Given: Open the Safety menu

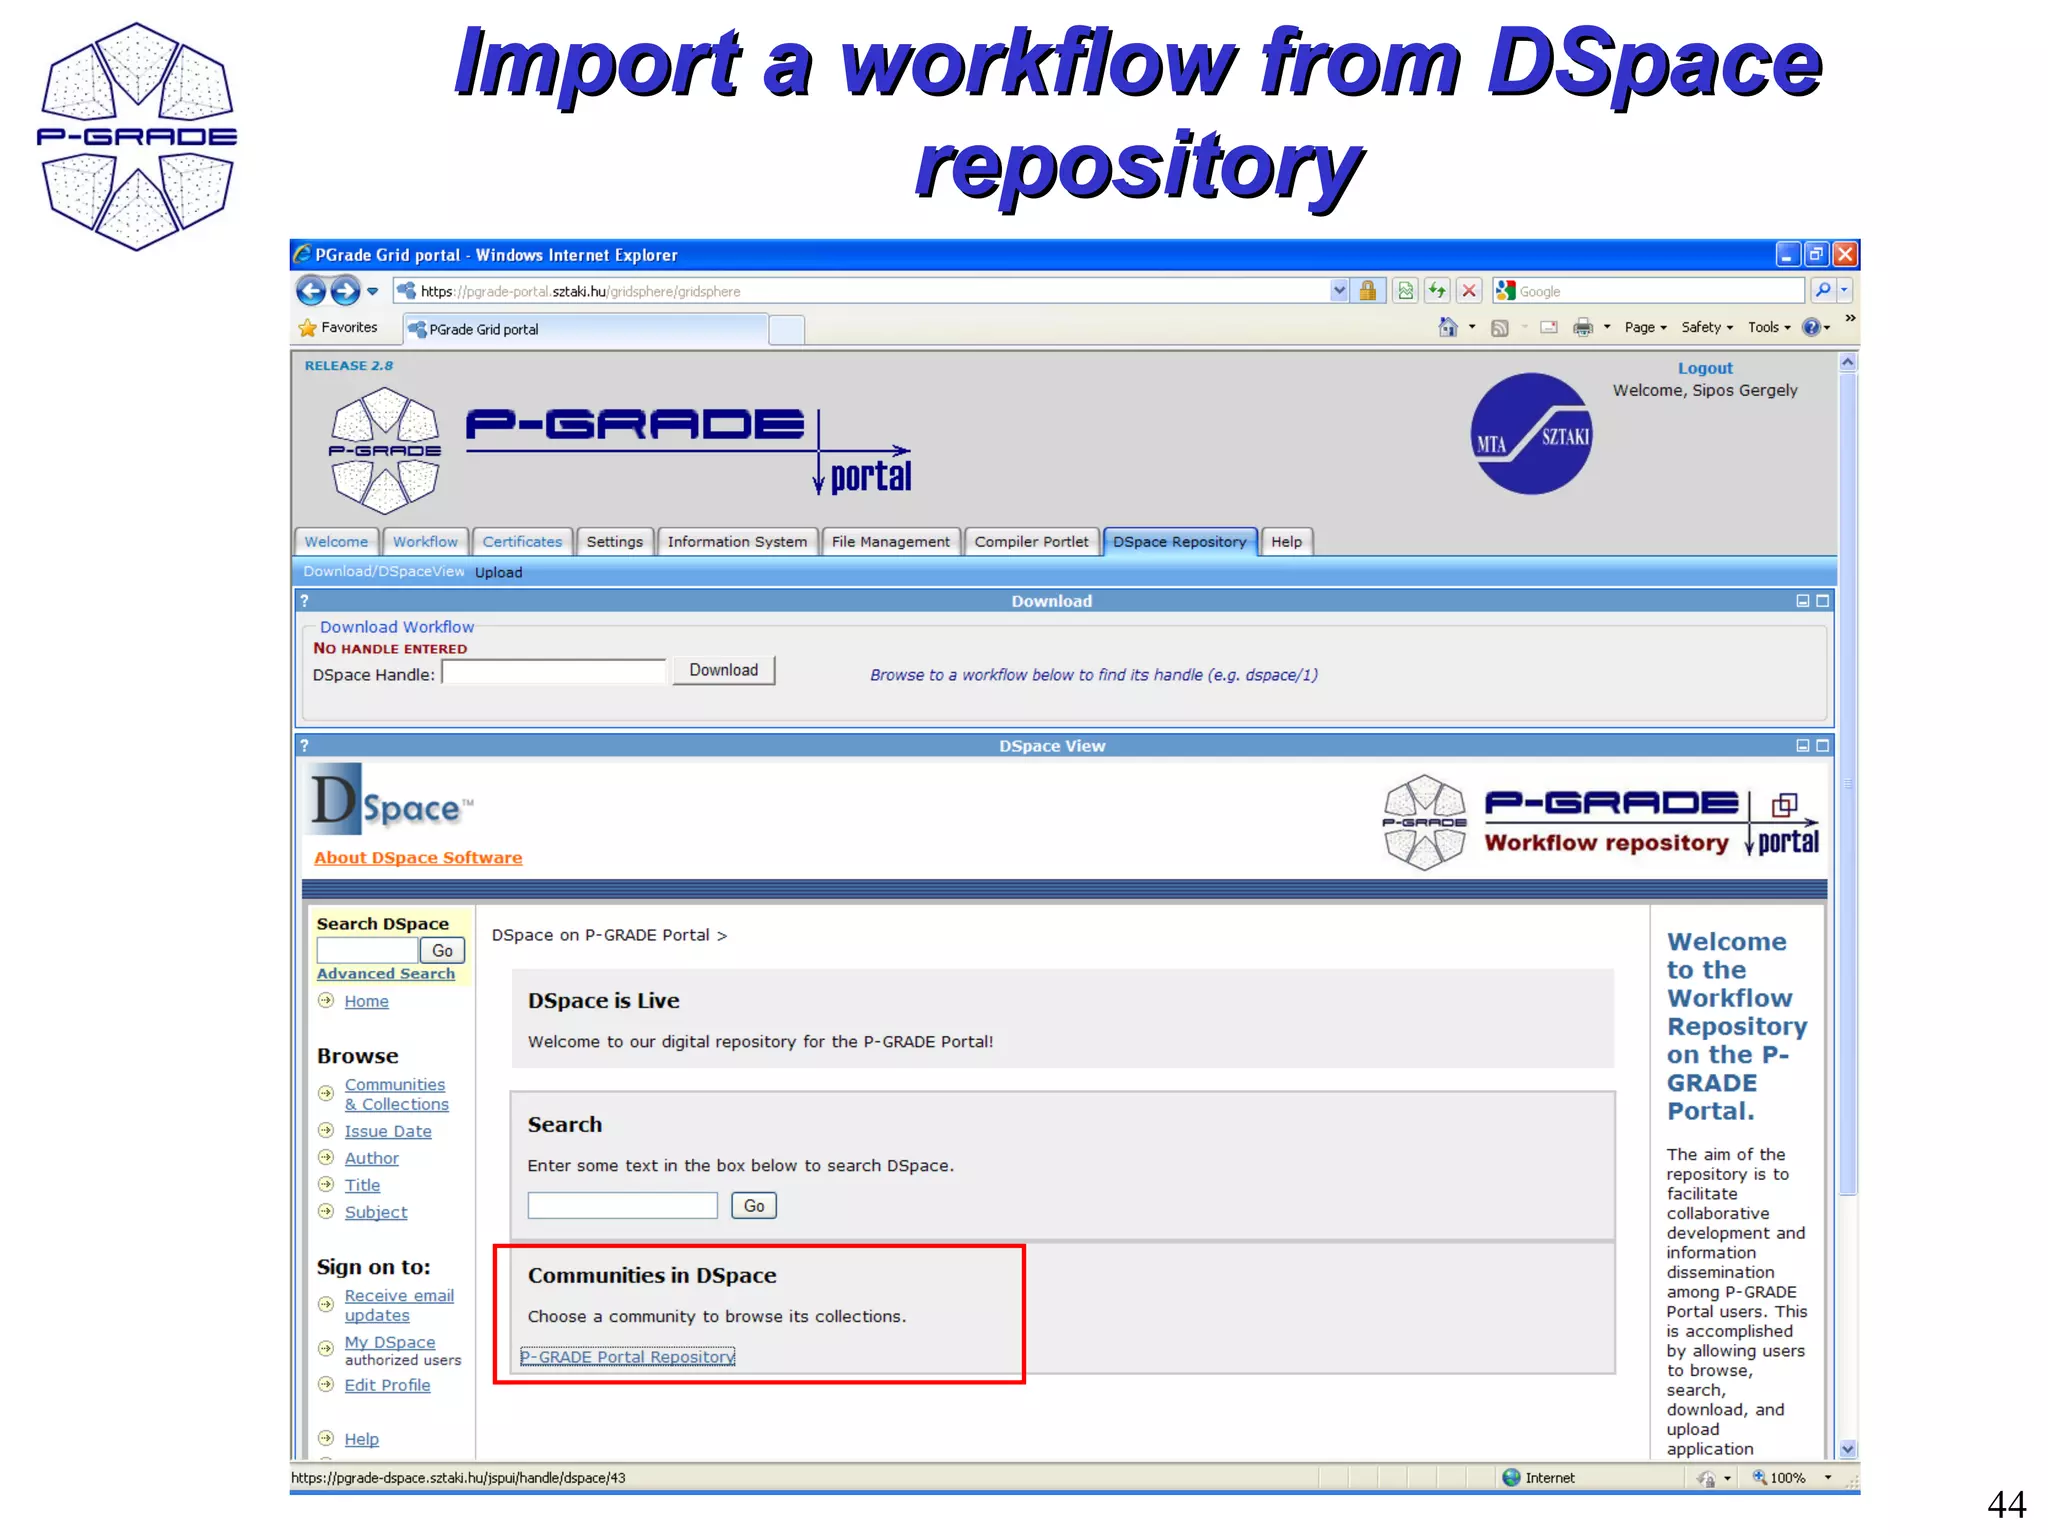Looking at the screenshot, I should [x=1707, y=327].
